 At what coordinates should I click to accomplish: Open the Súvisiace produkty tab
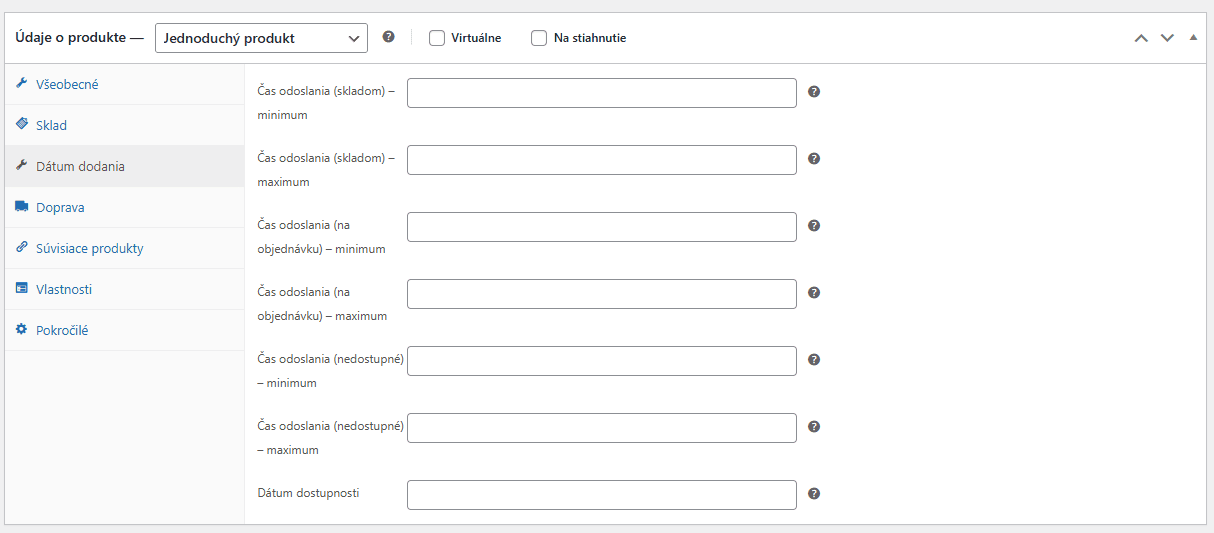point(89,249)
